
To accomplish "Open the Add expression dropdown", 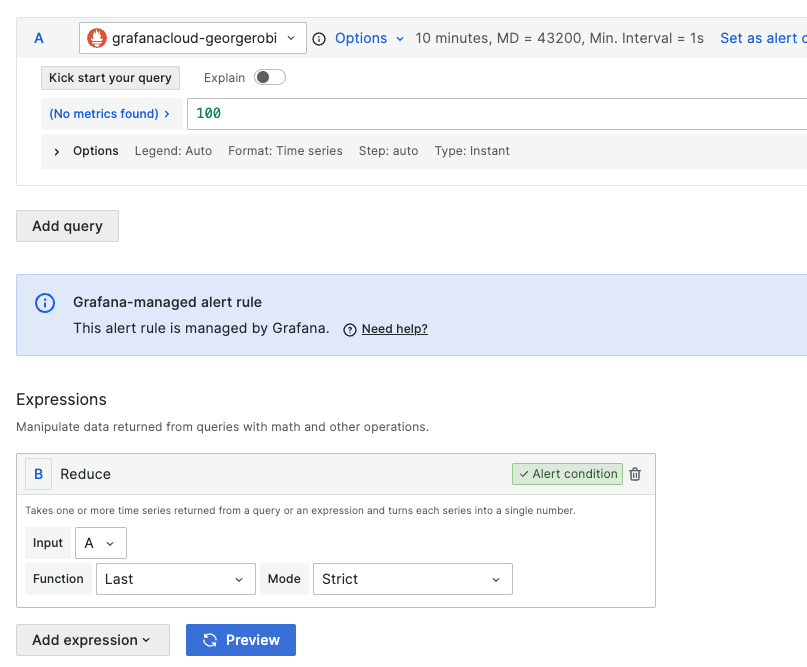I will 92,640.
